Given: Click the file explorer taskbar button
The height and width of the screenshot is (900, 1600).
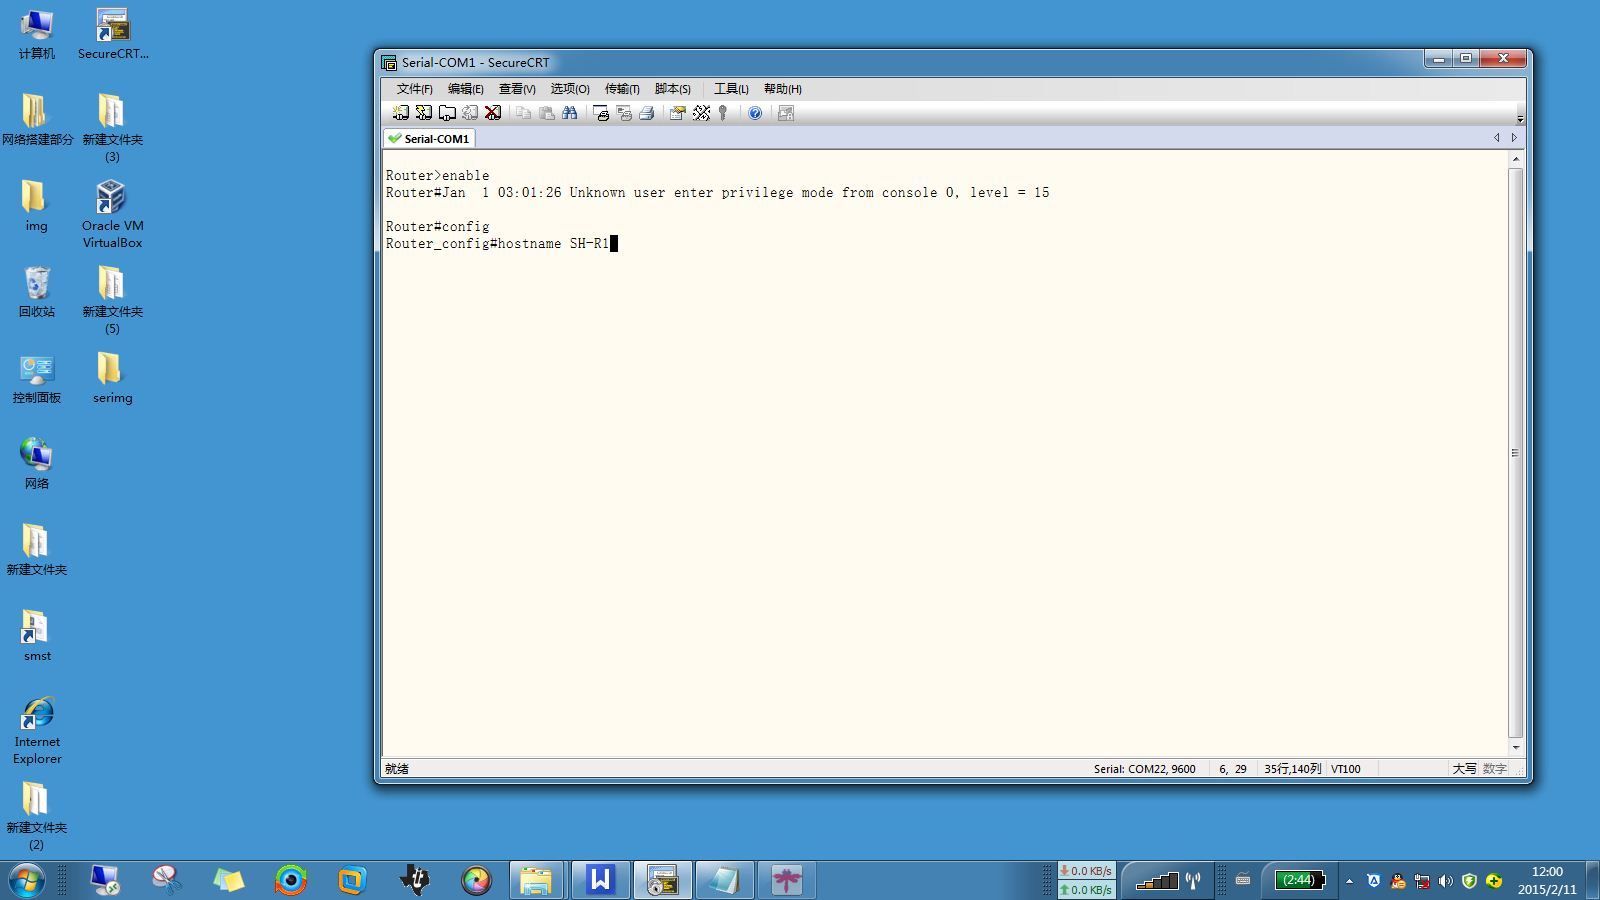Looking at the screenshot, I should (x=537, y=880).
